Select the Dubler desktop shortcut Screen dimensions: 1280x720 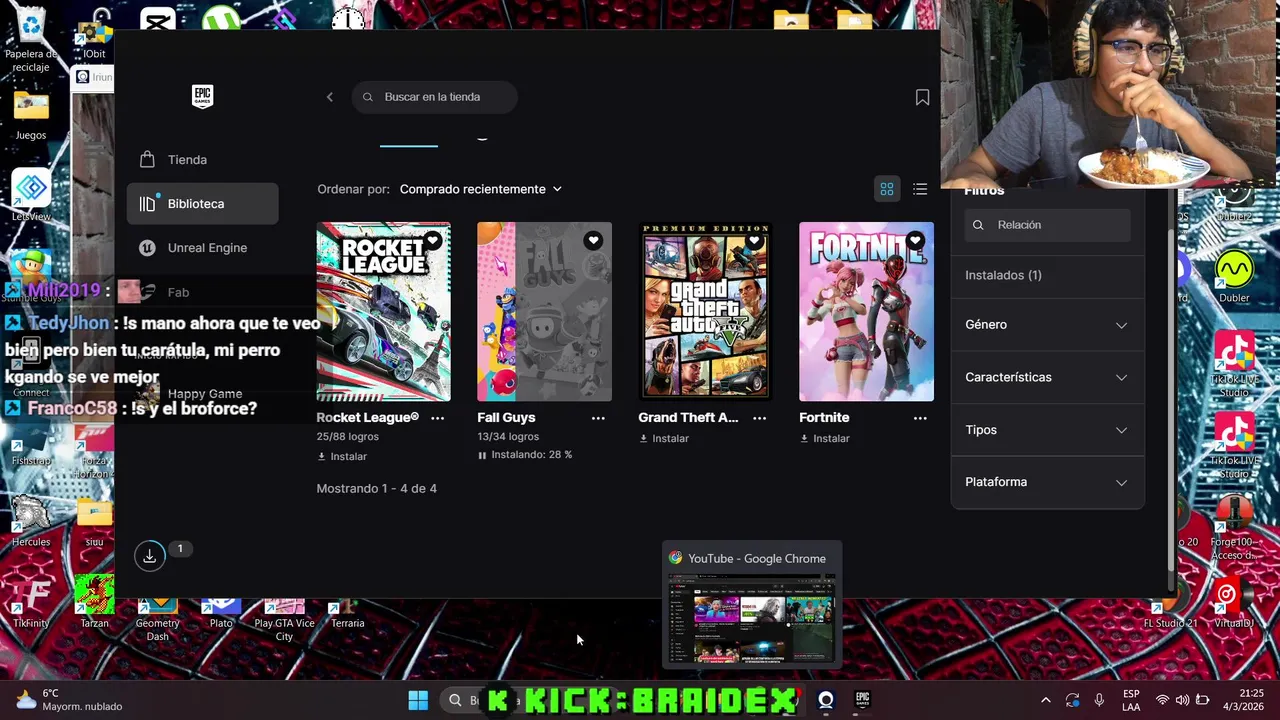[1234, 278]
